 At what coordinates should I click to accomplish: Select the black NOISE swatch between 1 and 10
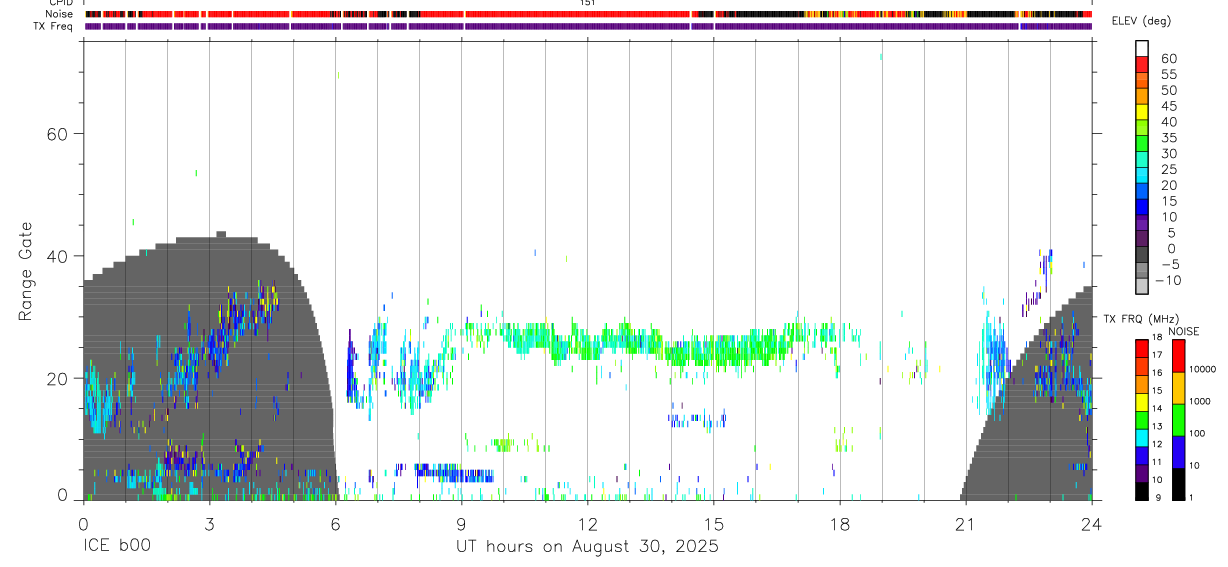(x=1179, y=484)
